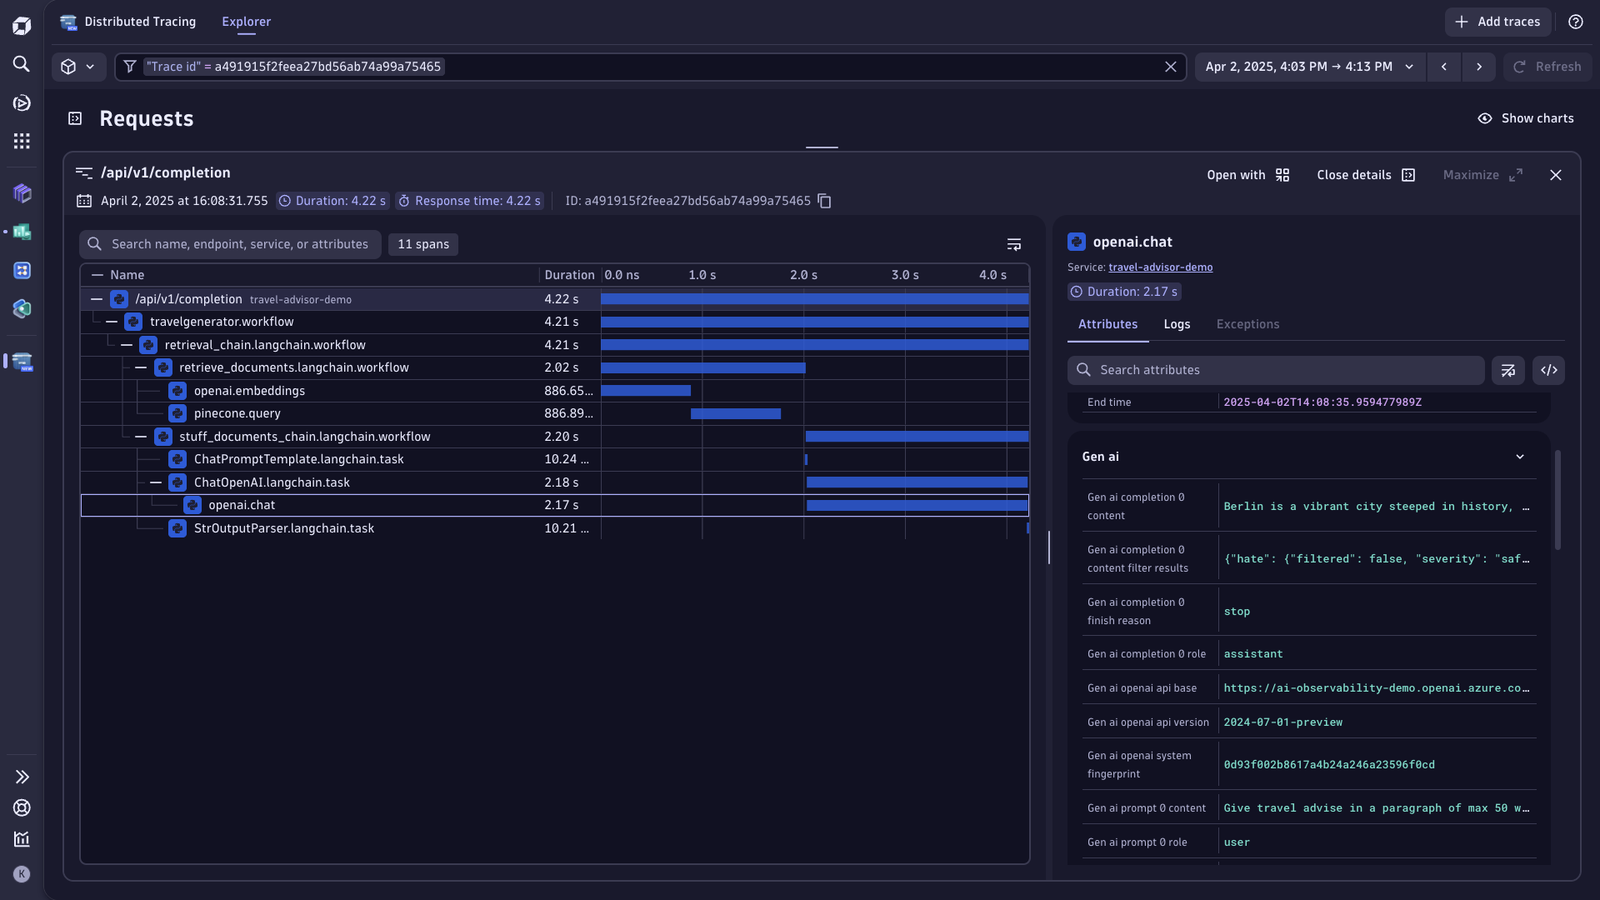Click the Response time: 4.22 s badge
The width and height of the screenshot is (1600, 900).
coord(469,201)
